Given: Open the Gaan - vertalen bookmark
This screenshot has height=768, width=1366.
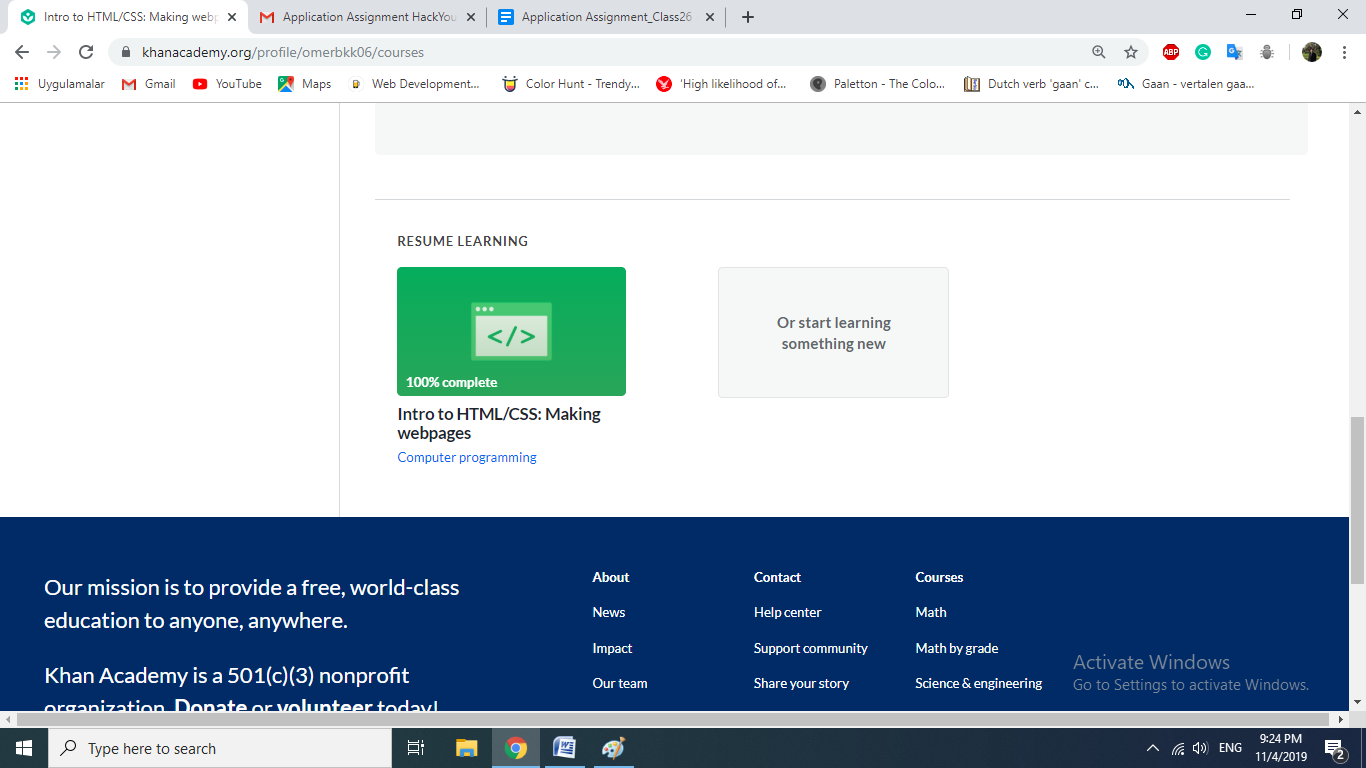Looking at the screenshot, I should click(1186, 84).
